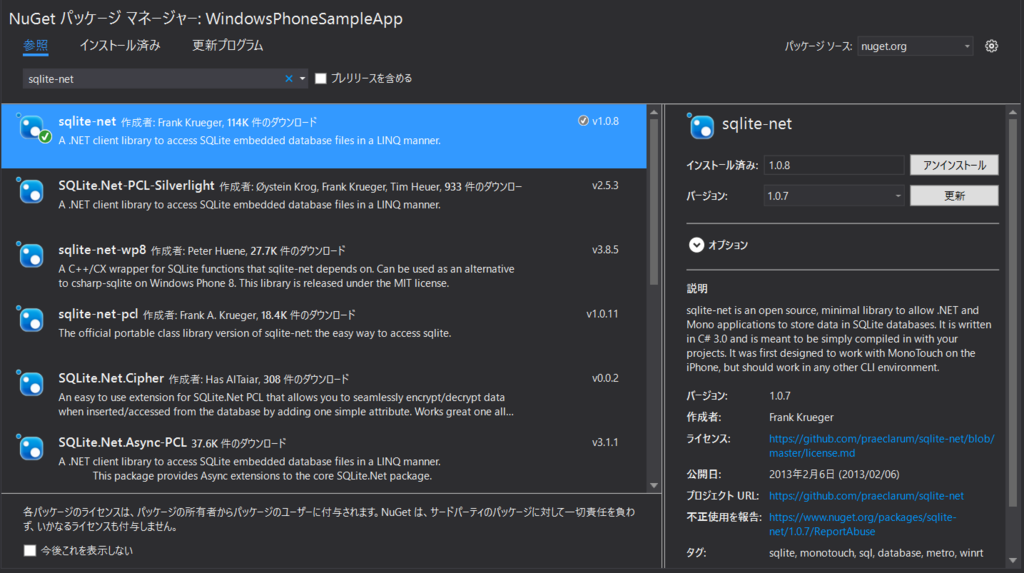Screen dimensions: 1024x573
Task: Select sqlite-net-pcl package title
Action: pos(98,314)
